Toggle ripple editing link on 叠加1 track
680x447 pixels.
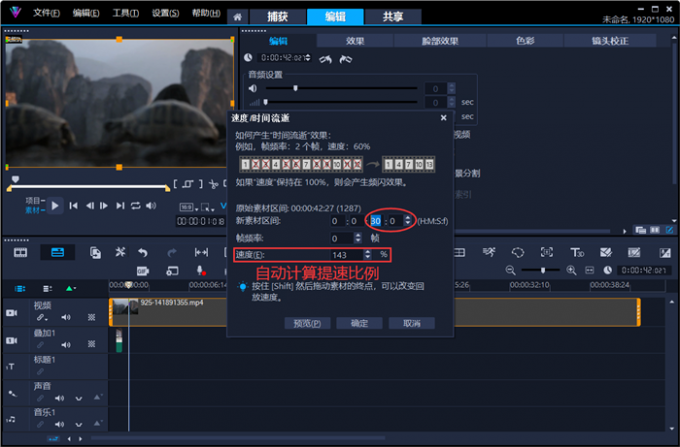(x=40, y=345)
